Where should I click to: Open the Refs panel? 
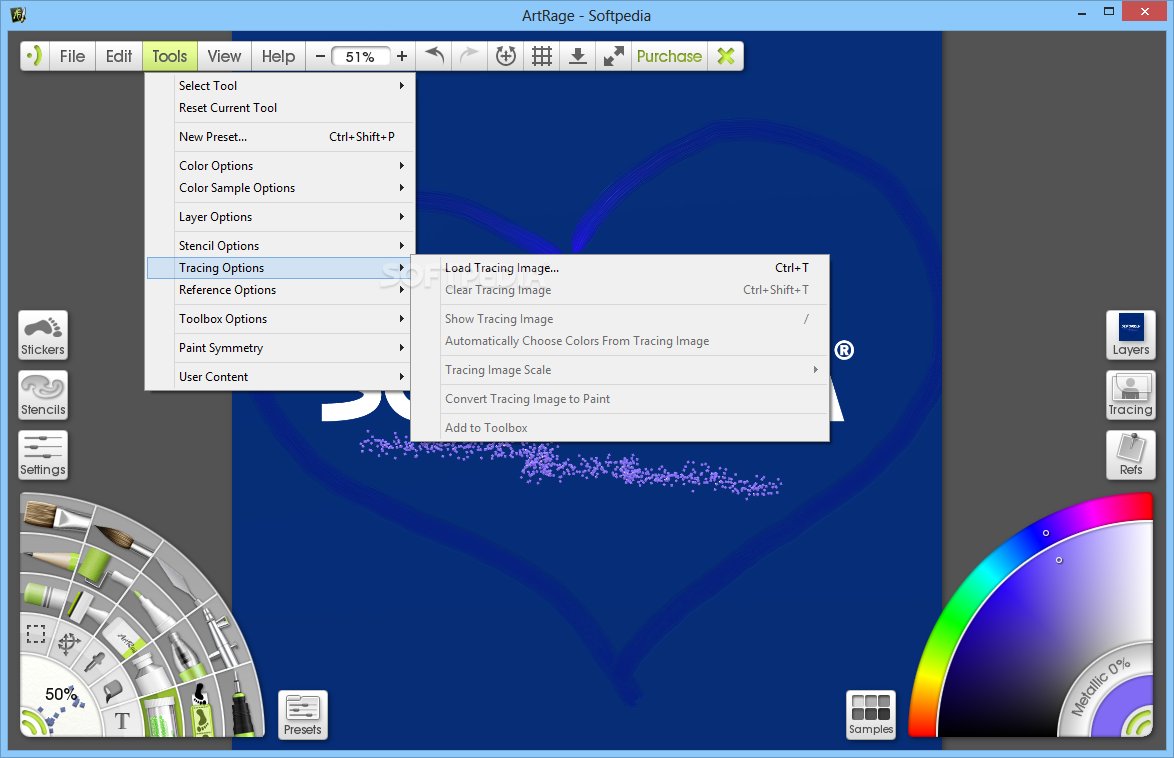tap(1131, 455)
